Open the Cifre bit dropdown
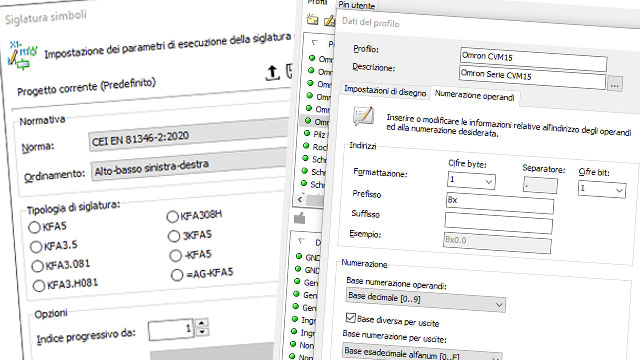Screen dimensions: 640x360 tap(602, 189)
